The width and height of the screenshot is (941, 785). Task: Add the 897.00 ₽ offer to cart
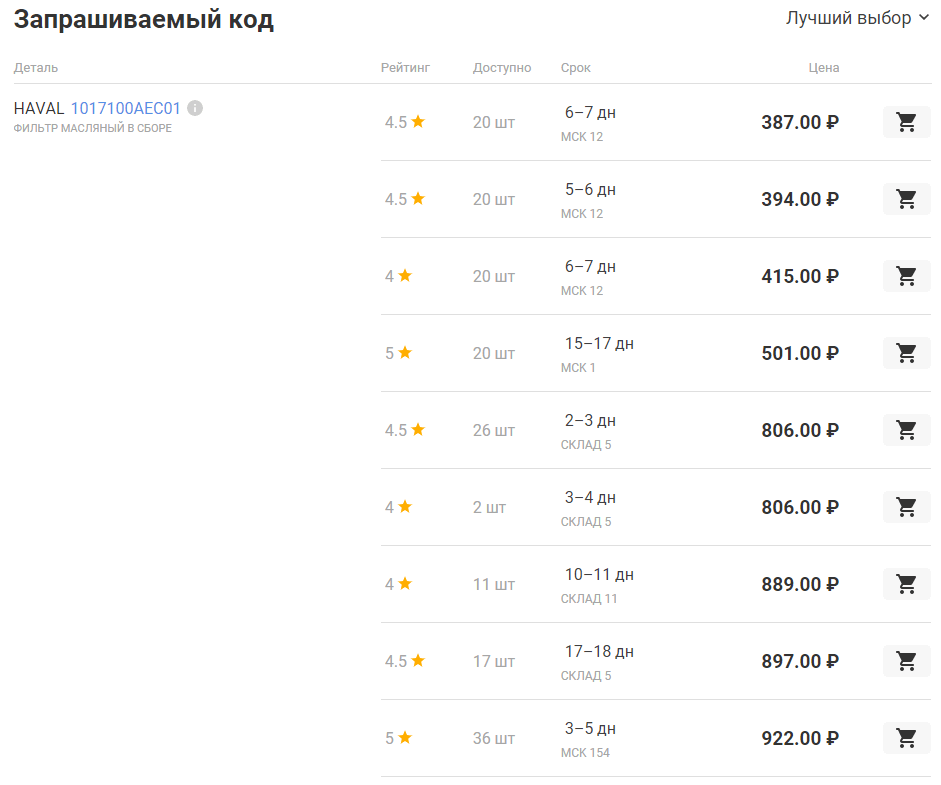[906, 661]
